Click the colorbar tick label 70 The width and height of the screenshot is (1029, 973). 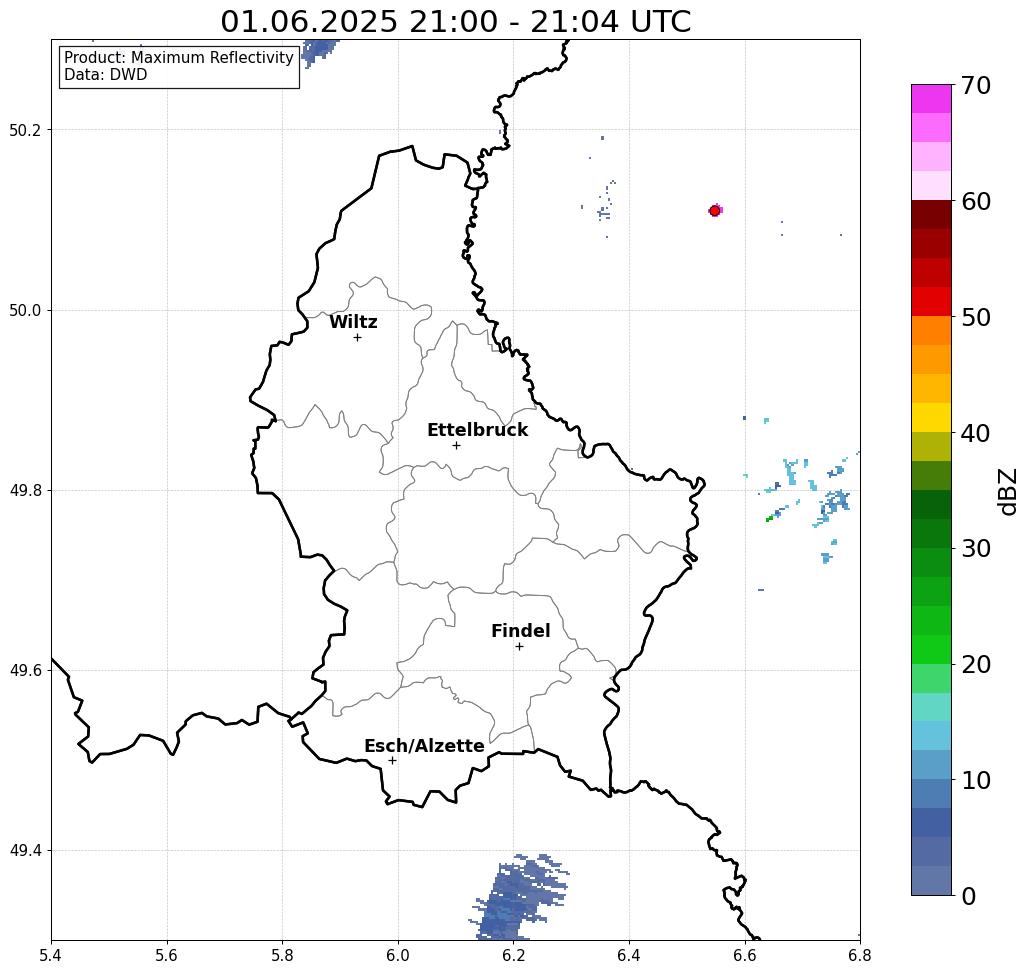tap(976, 85)
